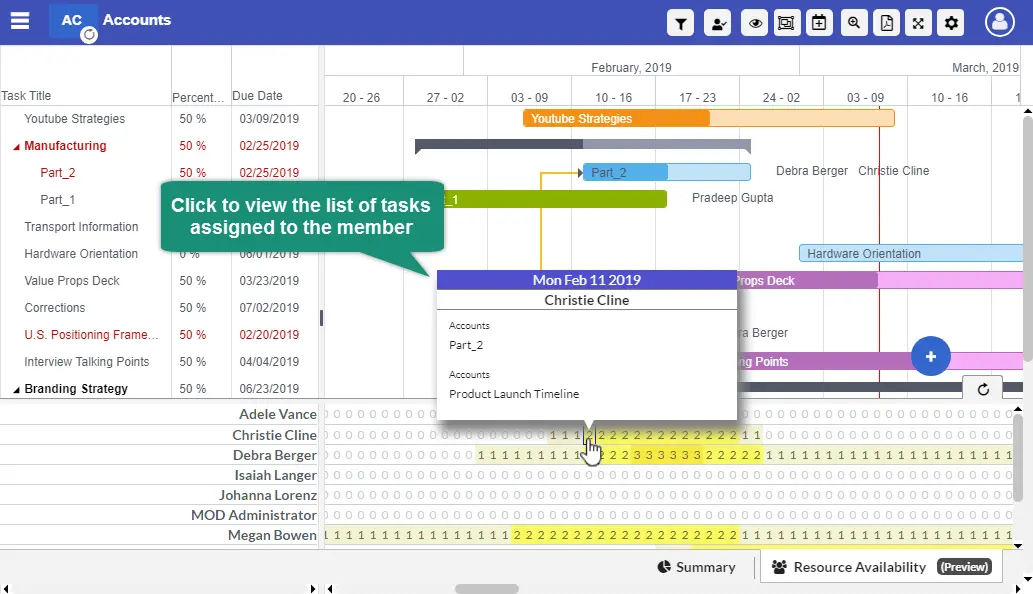
Task: Click the calendar add icon
Action: pyautogui.click(x=819, y=23)
